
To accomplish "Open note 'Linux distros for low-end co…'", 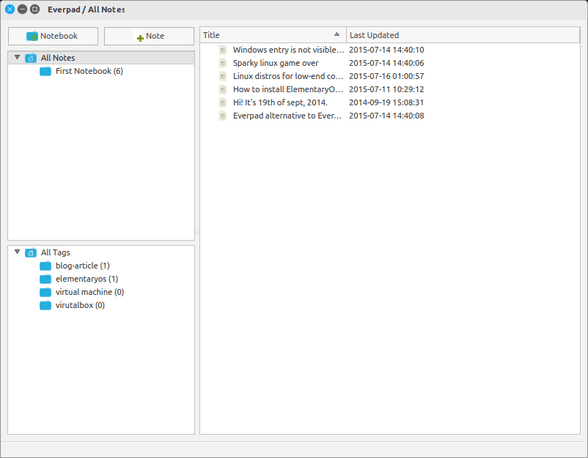I will point(288,76).
